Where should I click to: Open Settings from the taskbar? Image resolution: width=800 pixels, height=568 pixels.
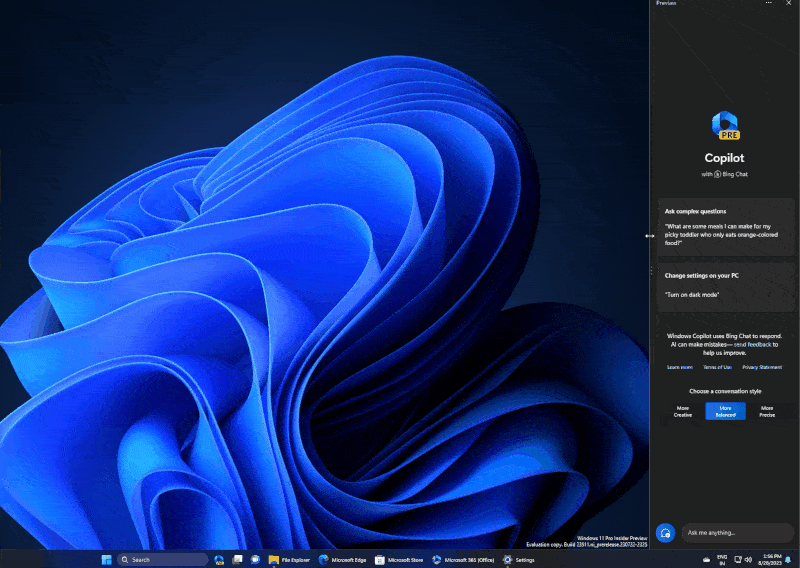pos(519,560)
